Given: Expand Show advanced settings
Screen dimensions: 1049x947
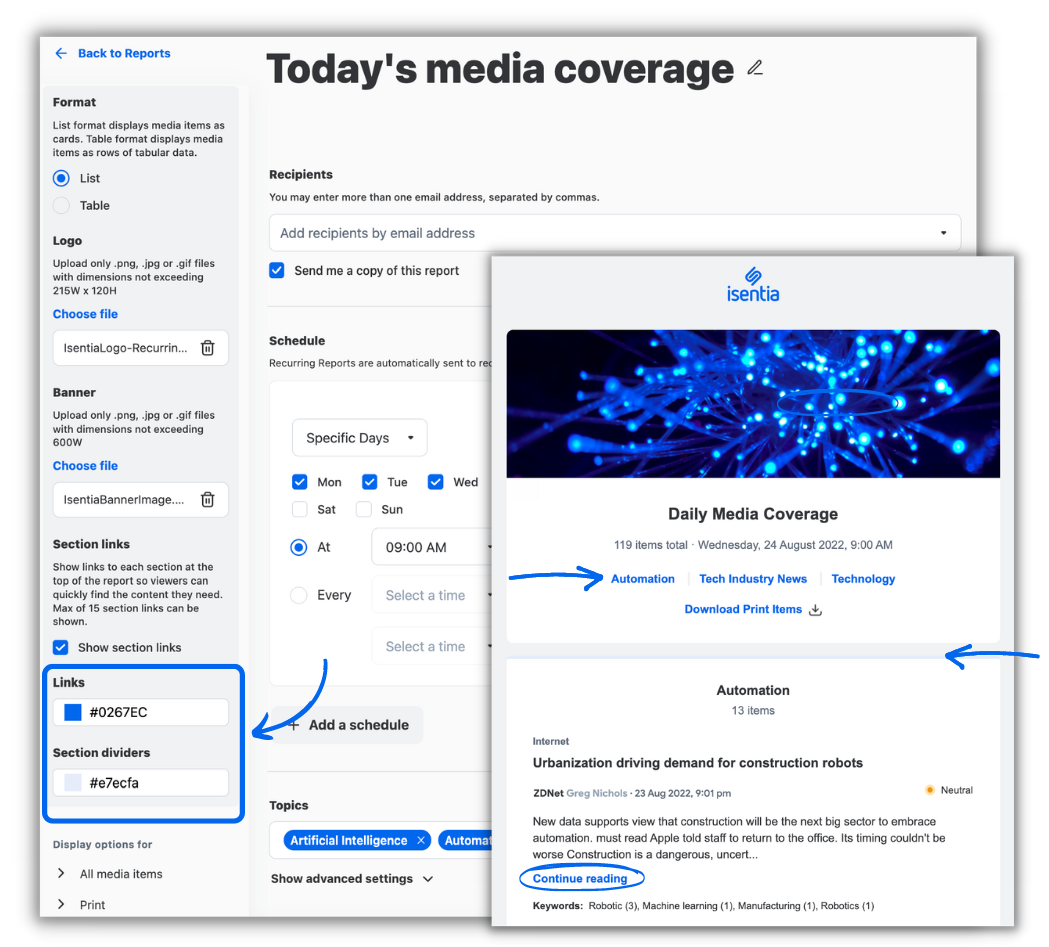Looking at the screenshot, I should click(352, 879).
